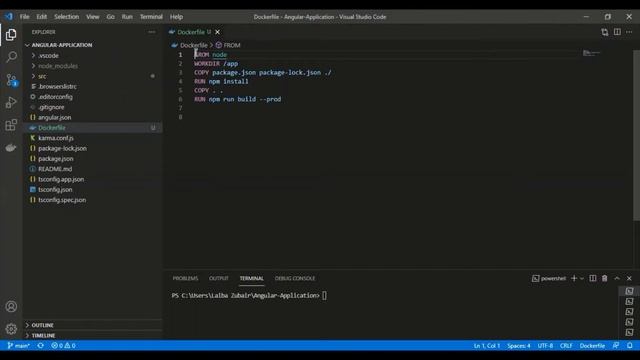The image size is (640, 360).
Task: Click the Explorer more actions ellipsis
Action: pyautogui.click(x=151, y=32)
